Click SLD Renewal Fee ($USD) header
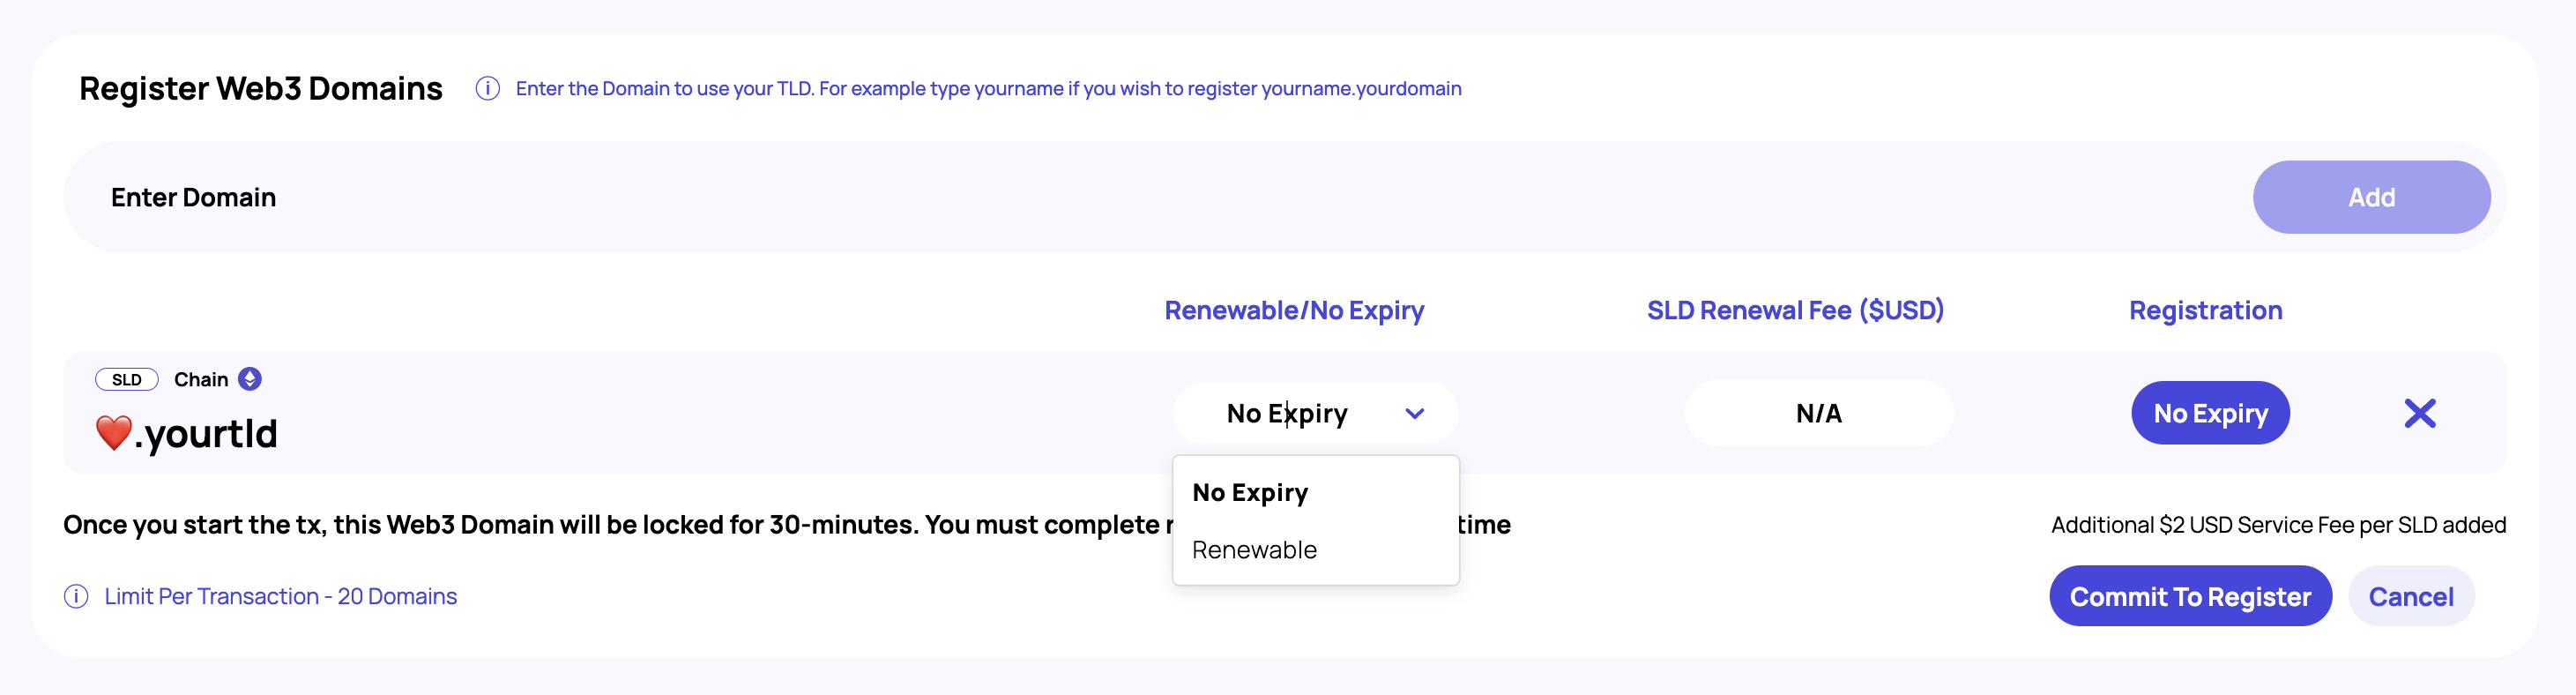 1795,310
